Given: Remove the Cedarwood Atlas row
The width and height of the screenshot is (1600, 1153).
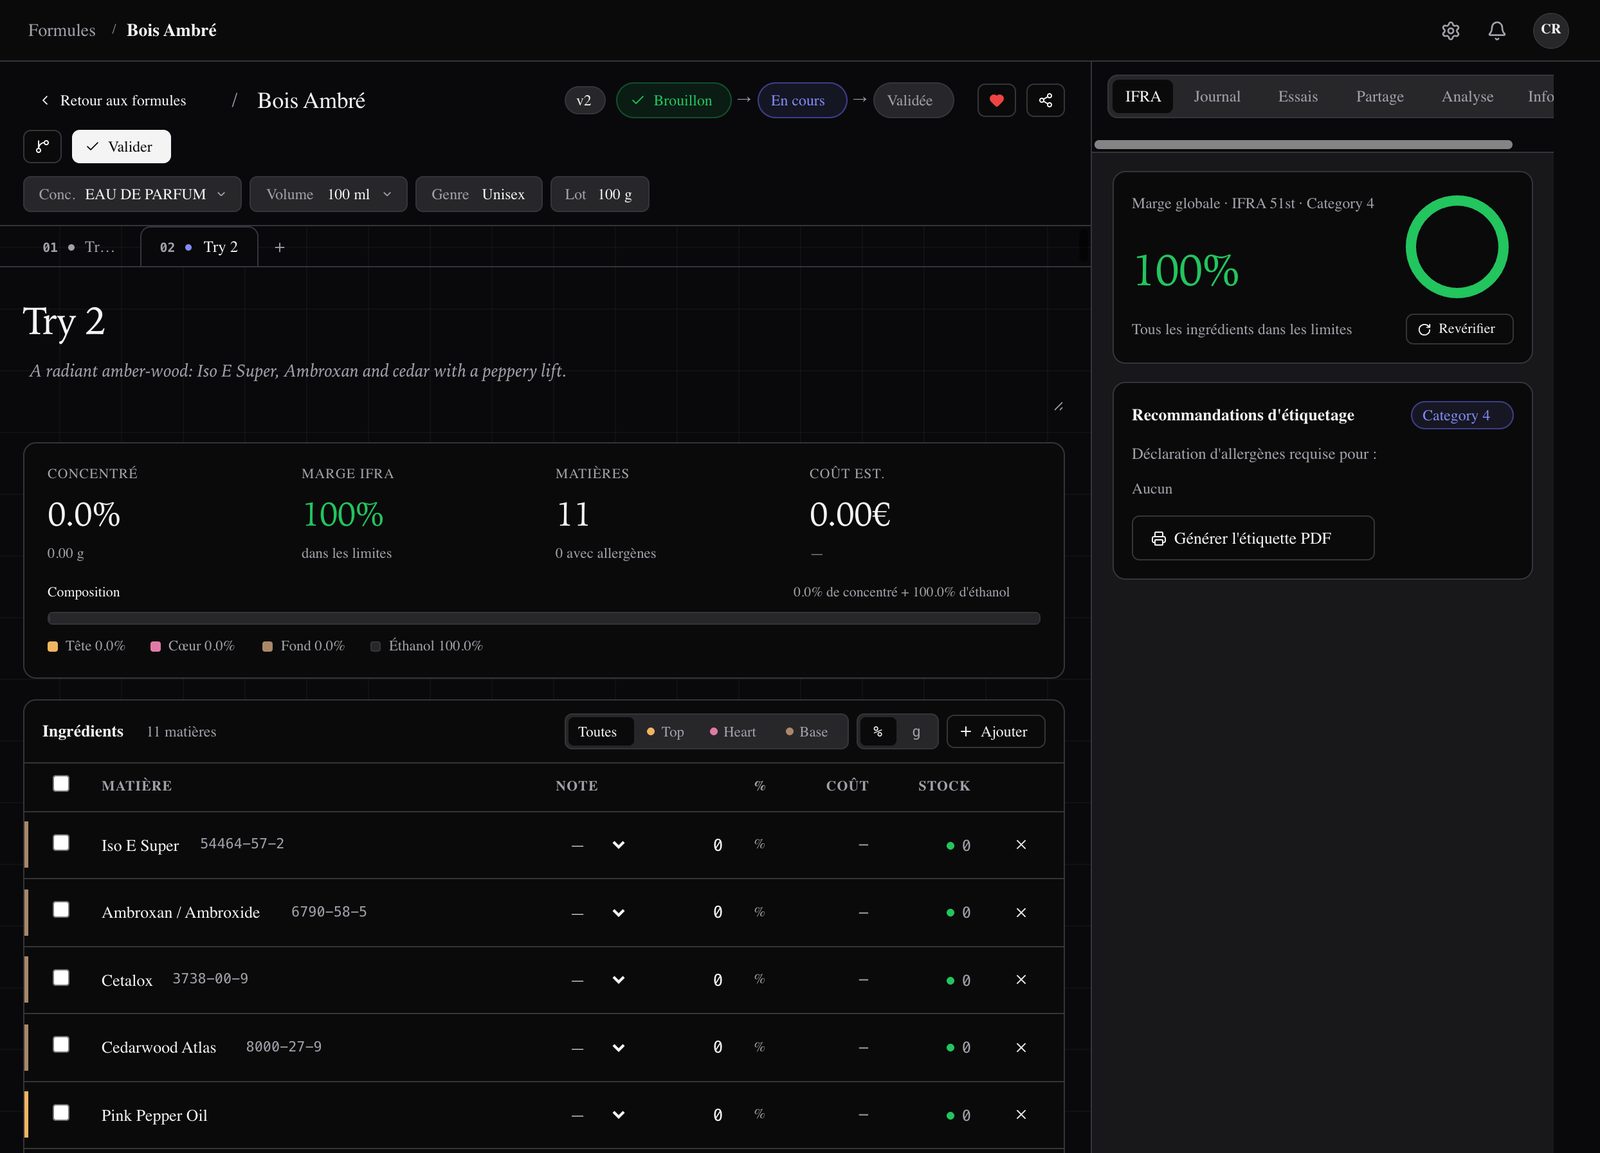Looking at the screenshot, I should 1021,1047.
